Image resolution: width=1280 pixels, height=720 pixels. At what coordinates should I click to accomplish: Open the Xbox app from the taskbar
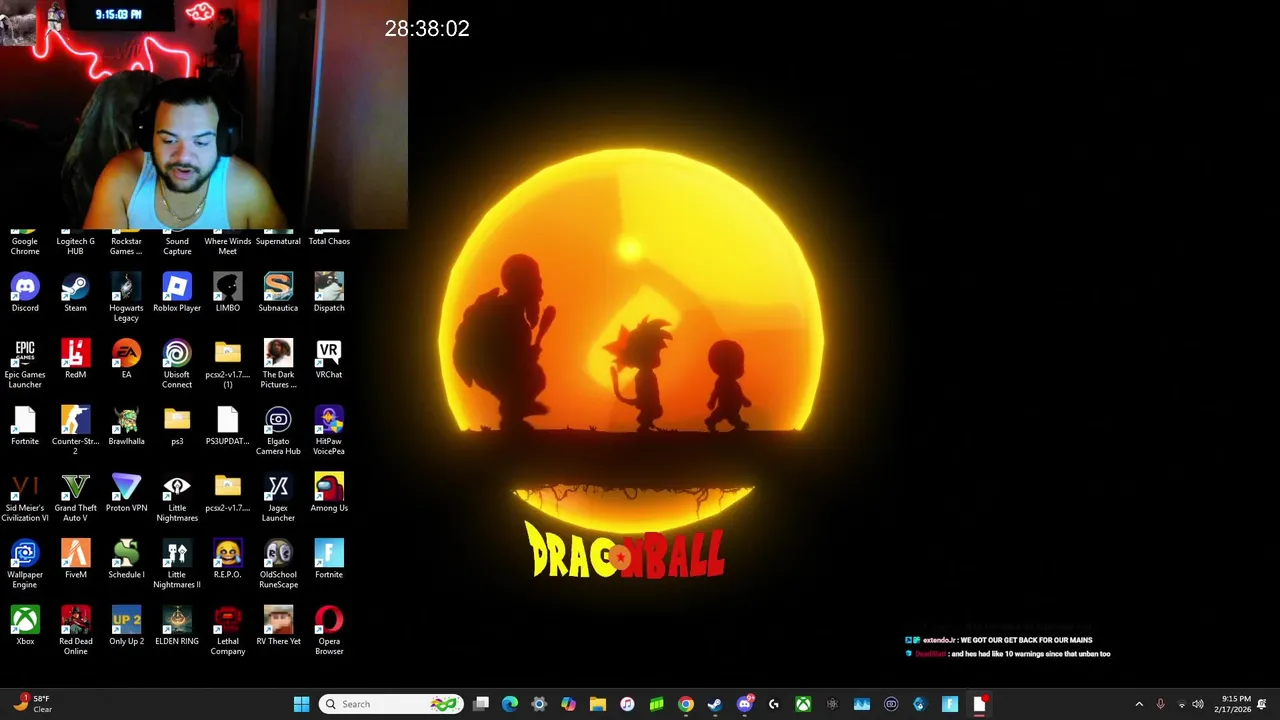coord(803,704)
